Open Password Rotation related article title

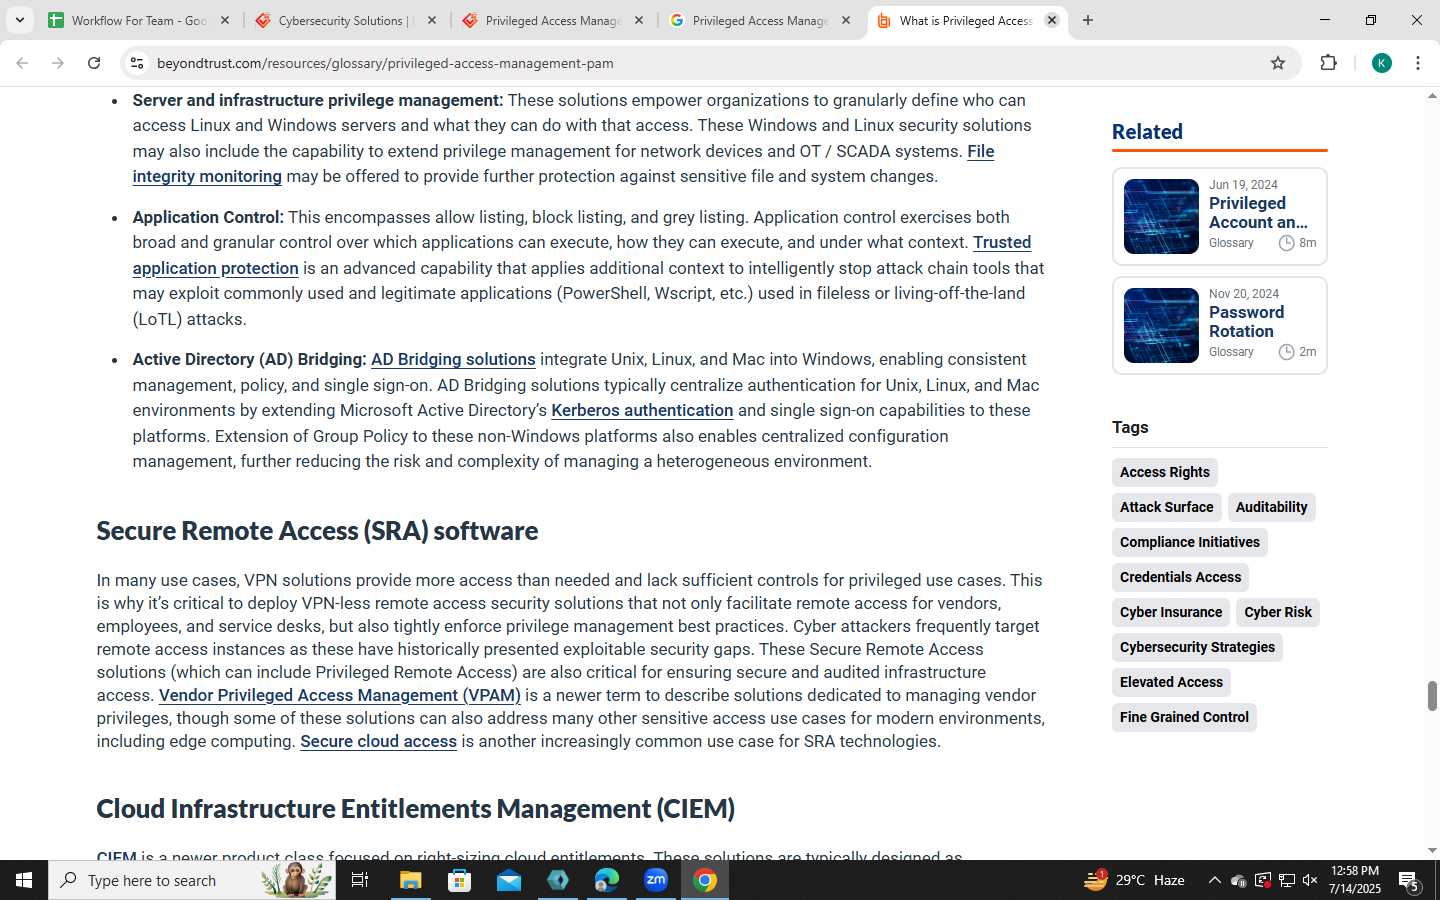click(x=1246, y=322)
